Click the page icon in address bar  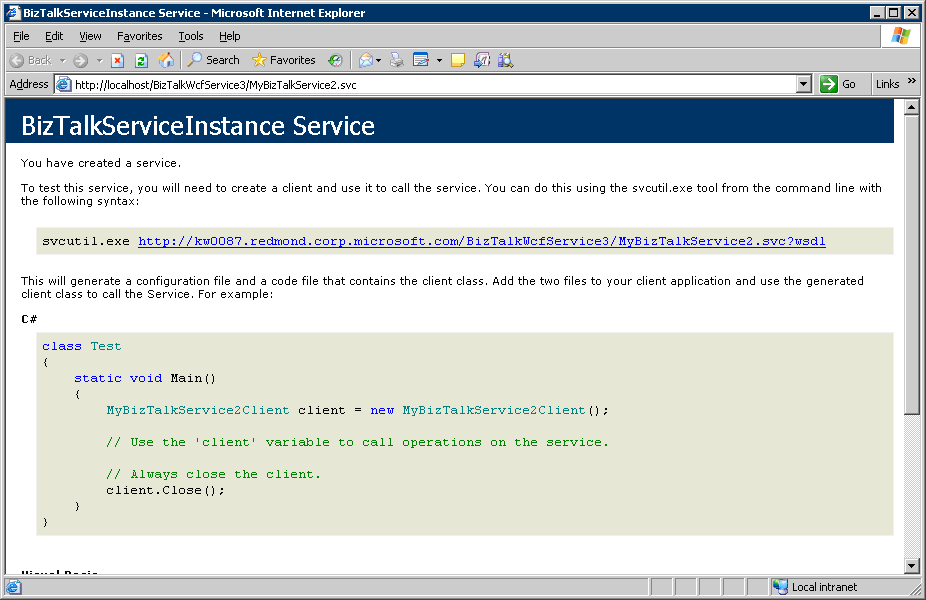tap(63, 84)
